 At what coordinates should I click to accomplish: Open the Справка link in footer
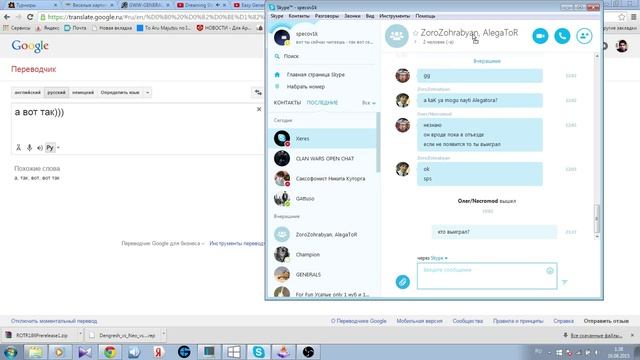point(564,321)
